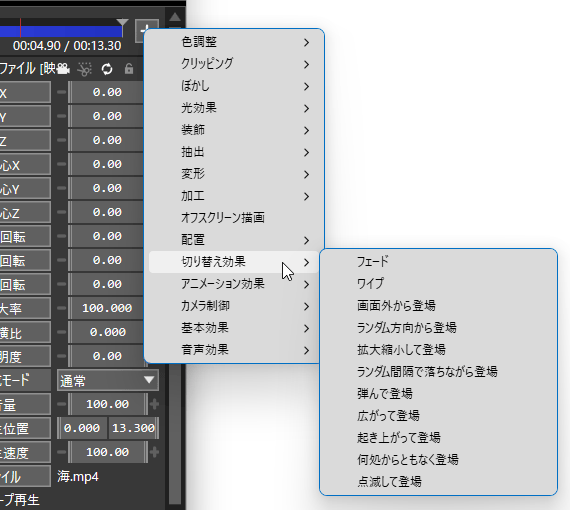Click the blue timeline position slider

pyautogui.click(x=61, y=31)
